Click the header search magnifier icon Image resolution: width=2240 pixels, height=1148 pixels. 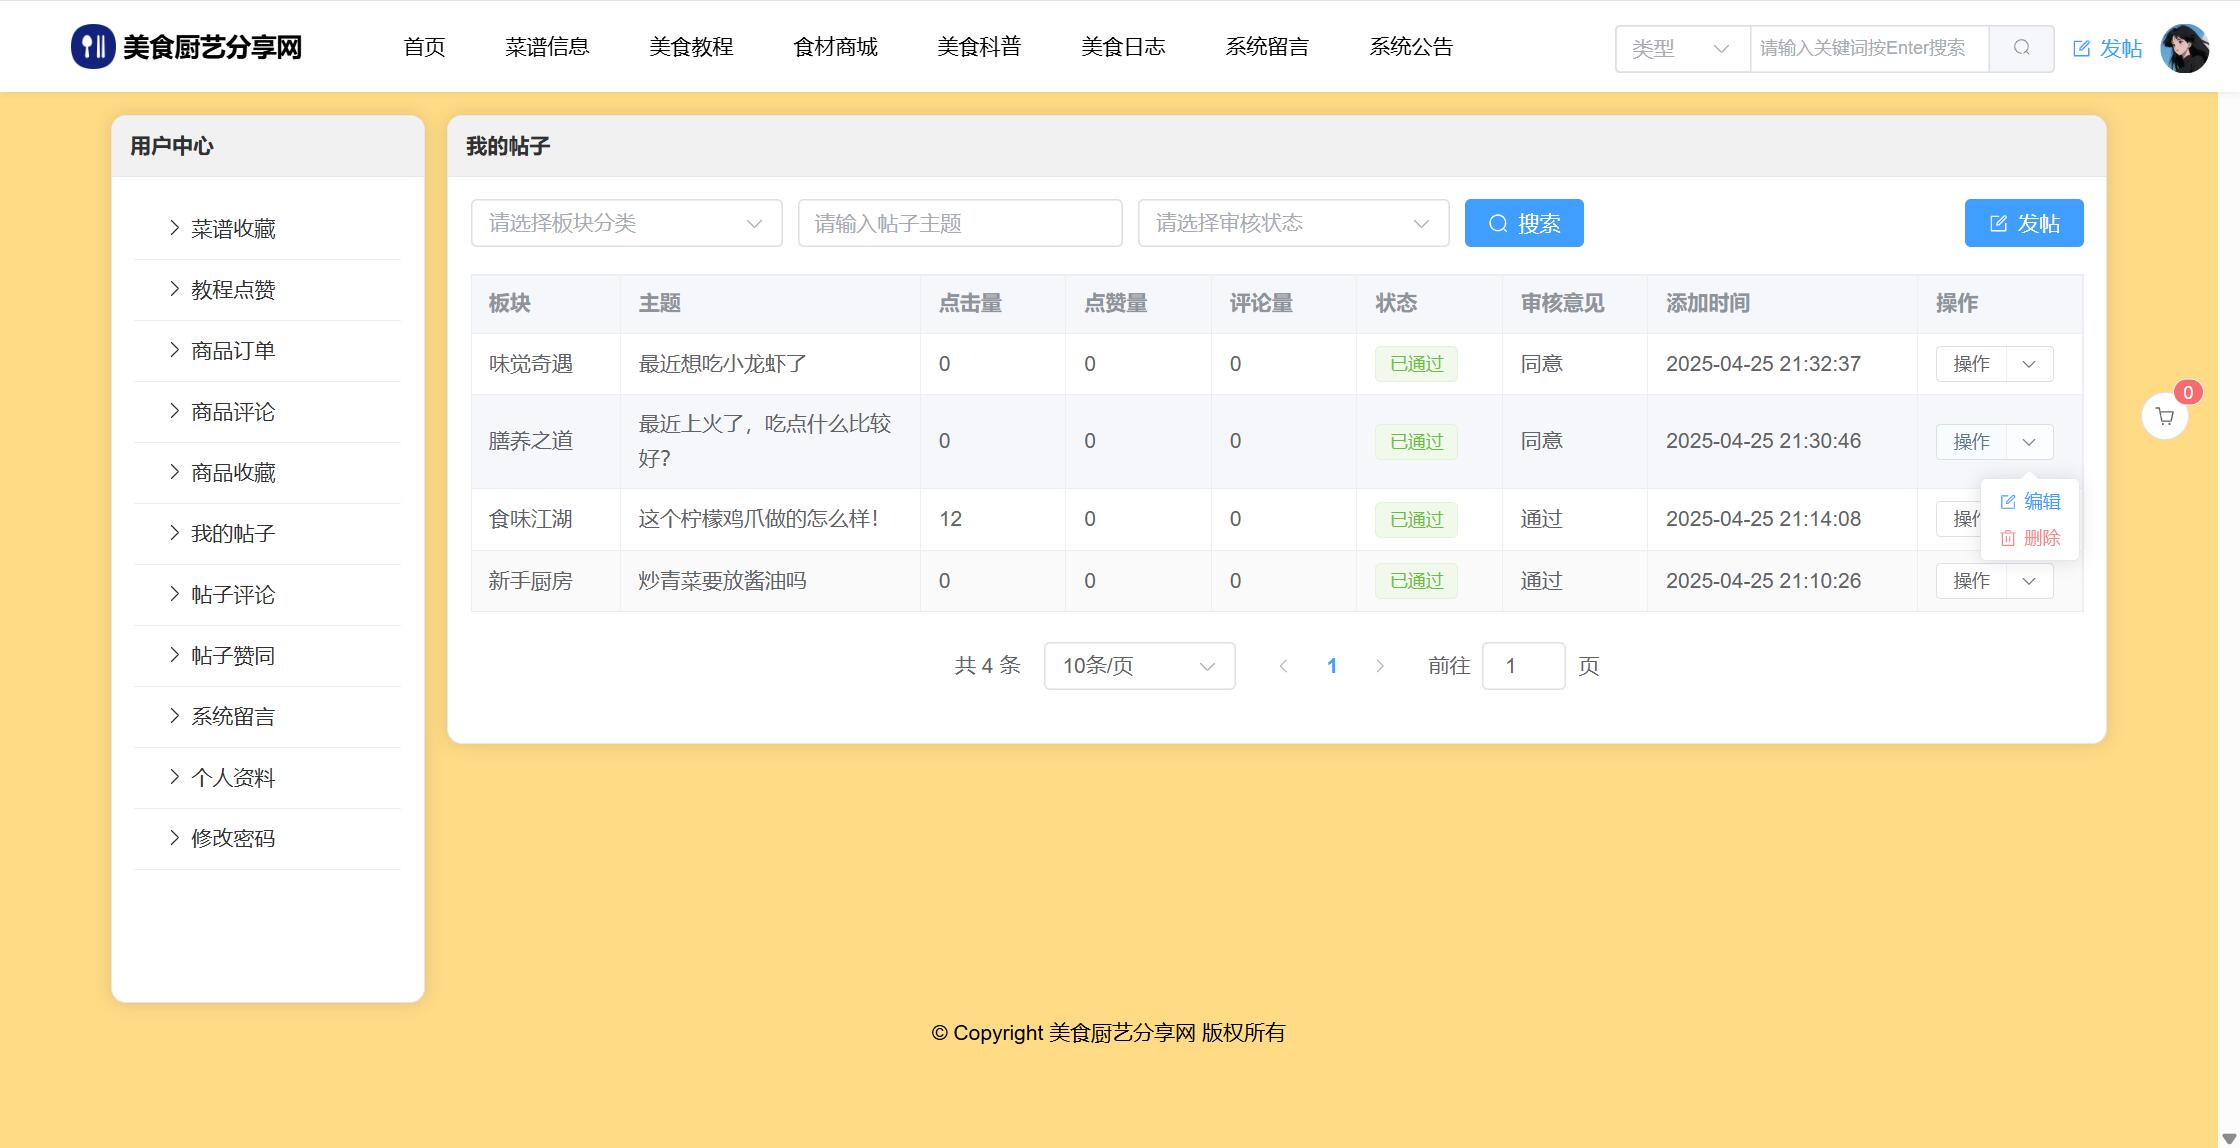(2021, 48)
